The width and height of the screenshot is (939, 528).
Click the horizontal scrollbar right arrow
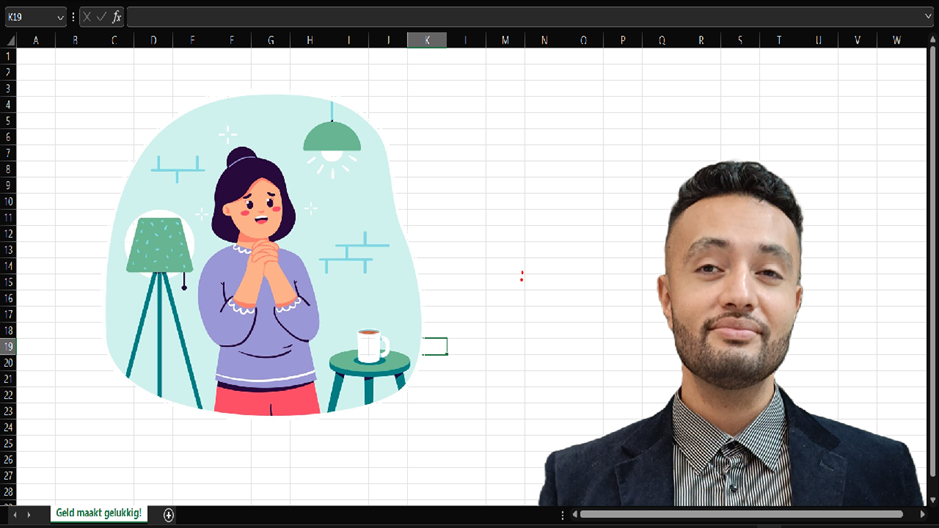click(x=922, y=514)
